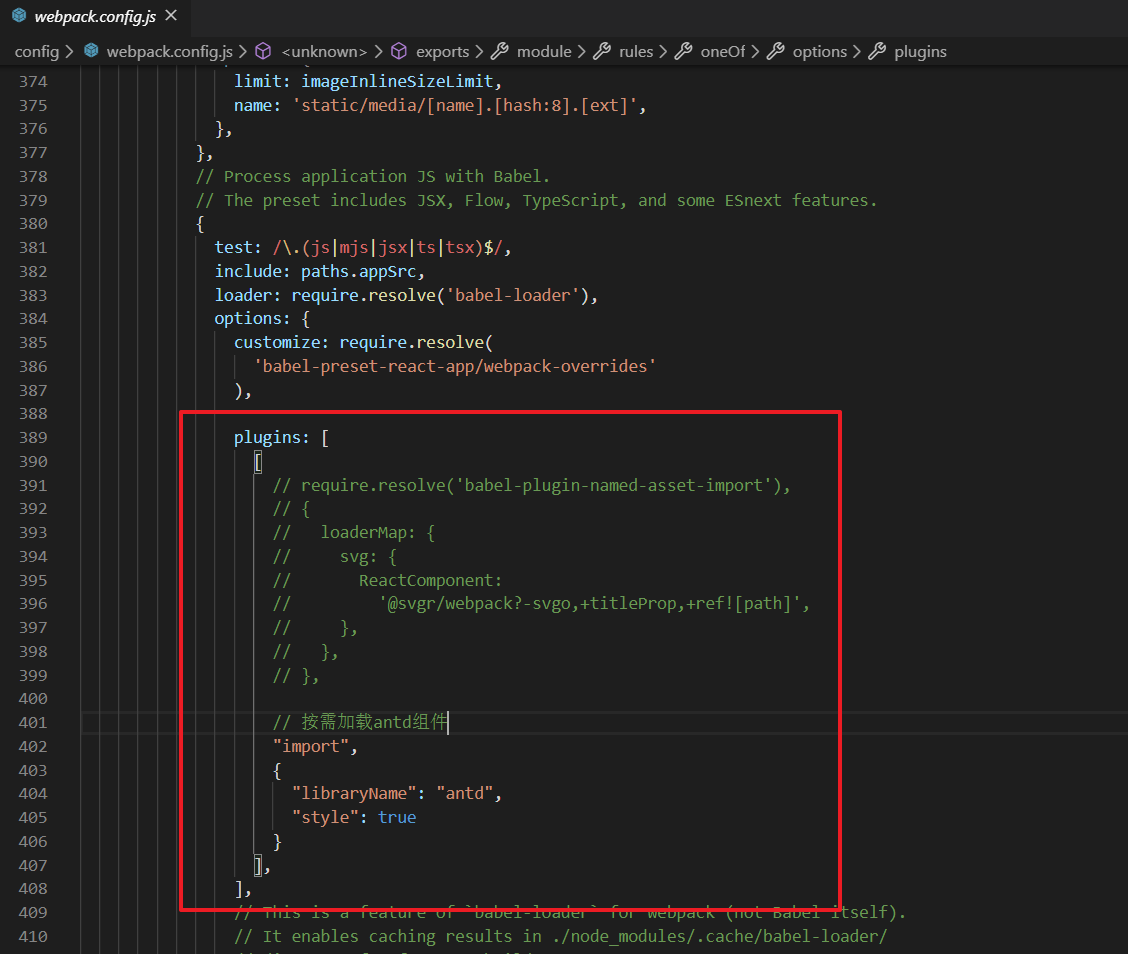Viewport: 1128px width, 954px height.
Task: Click comment about caching results line 410
Action: (560, 936)
